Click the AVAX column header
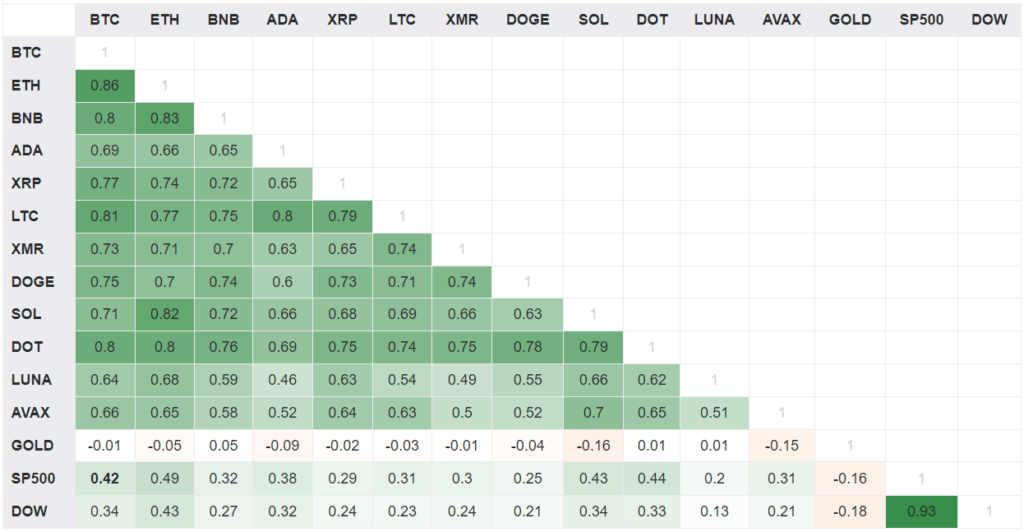The width and height of the screenshot is (1024, 532). (x=781, y=19)
